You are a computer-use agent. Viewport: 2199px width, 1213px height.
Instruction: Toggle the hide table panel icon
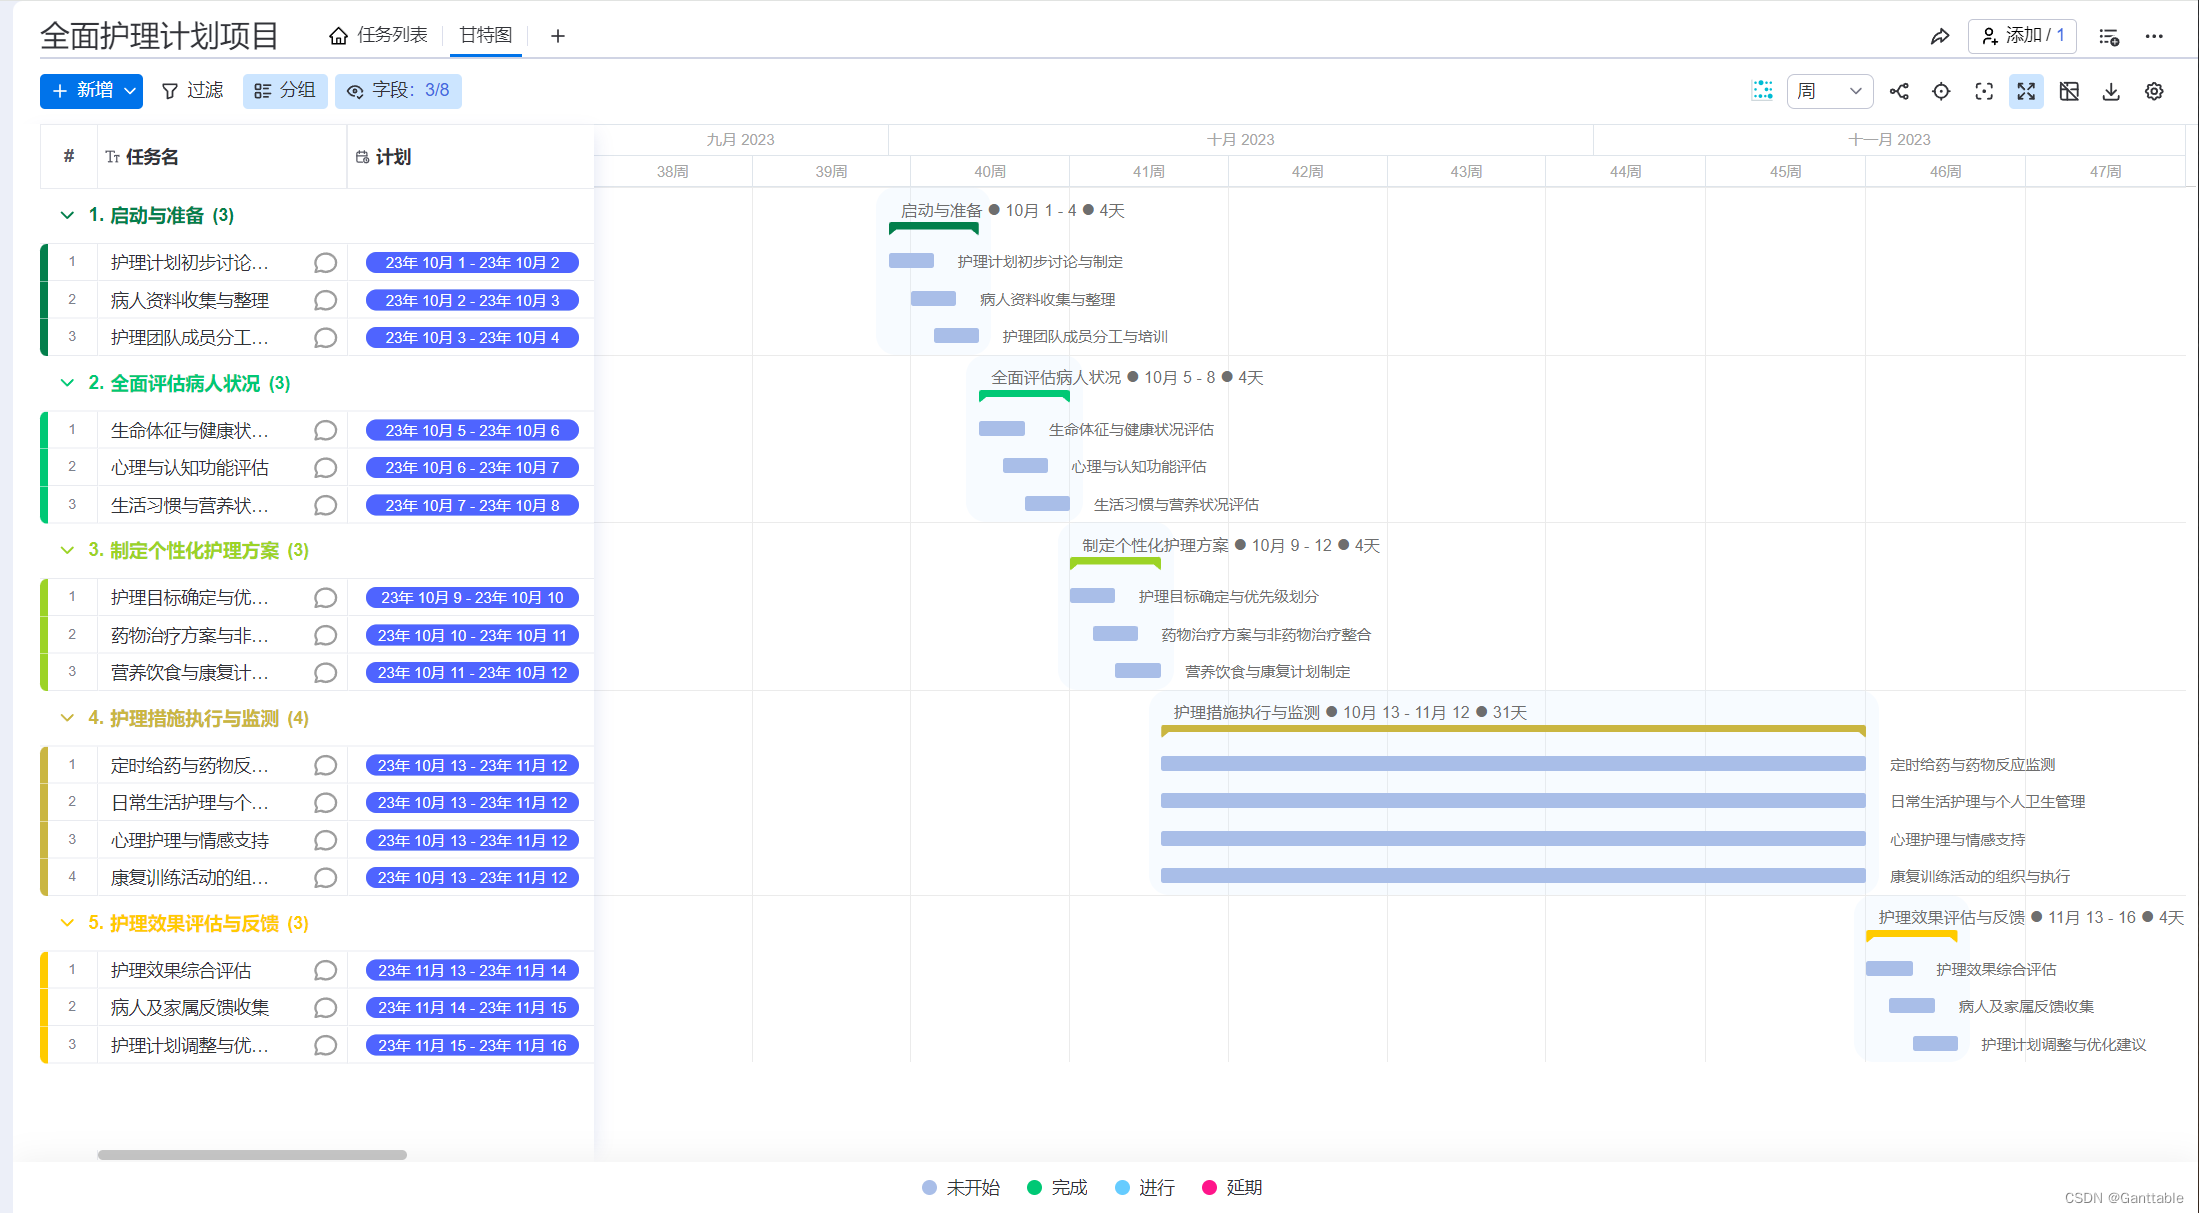pyautogui.click(x=2069, y=92)
